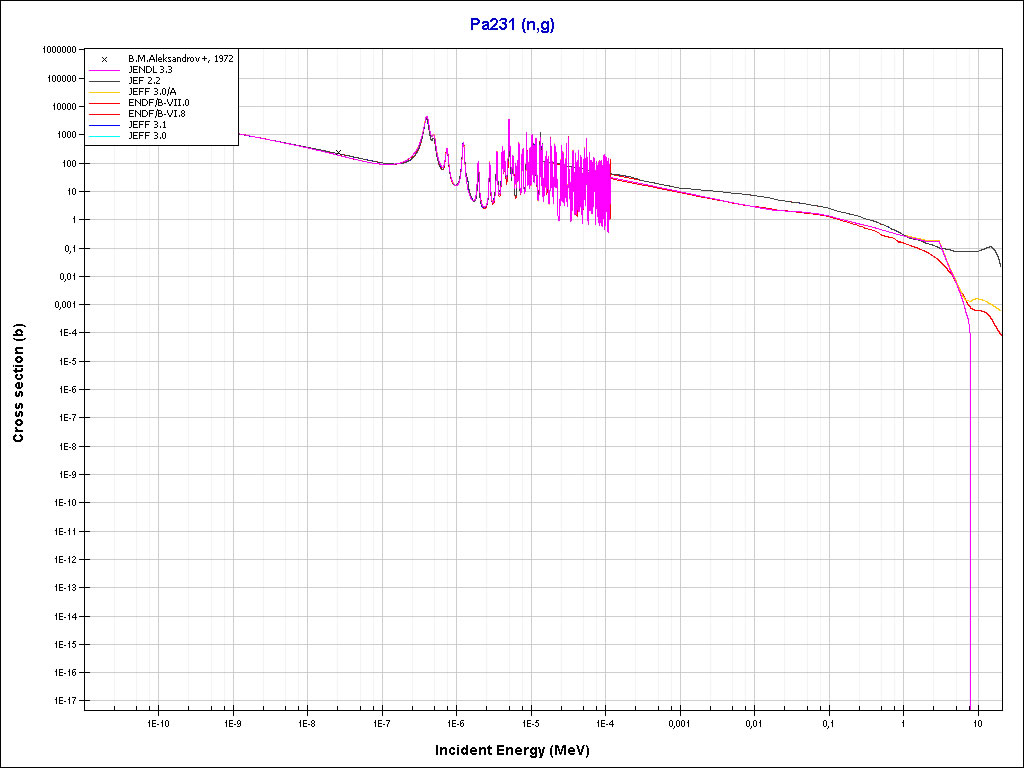The height and width of the screenshot is (768, 1024).
Task: Click the blue JEFF 3.1 legend line
Action: coord(104,124)
